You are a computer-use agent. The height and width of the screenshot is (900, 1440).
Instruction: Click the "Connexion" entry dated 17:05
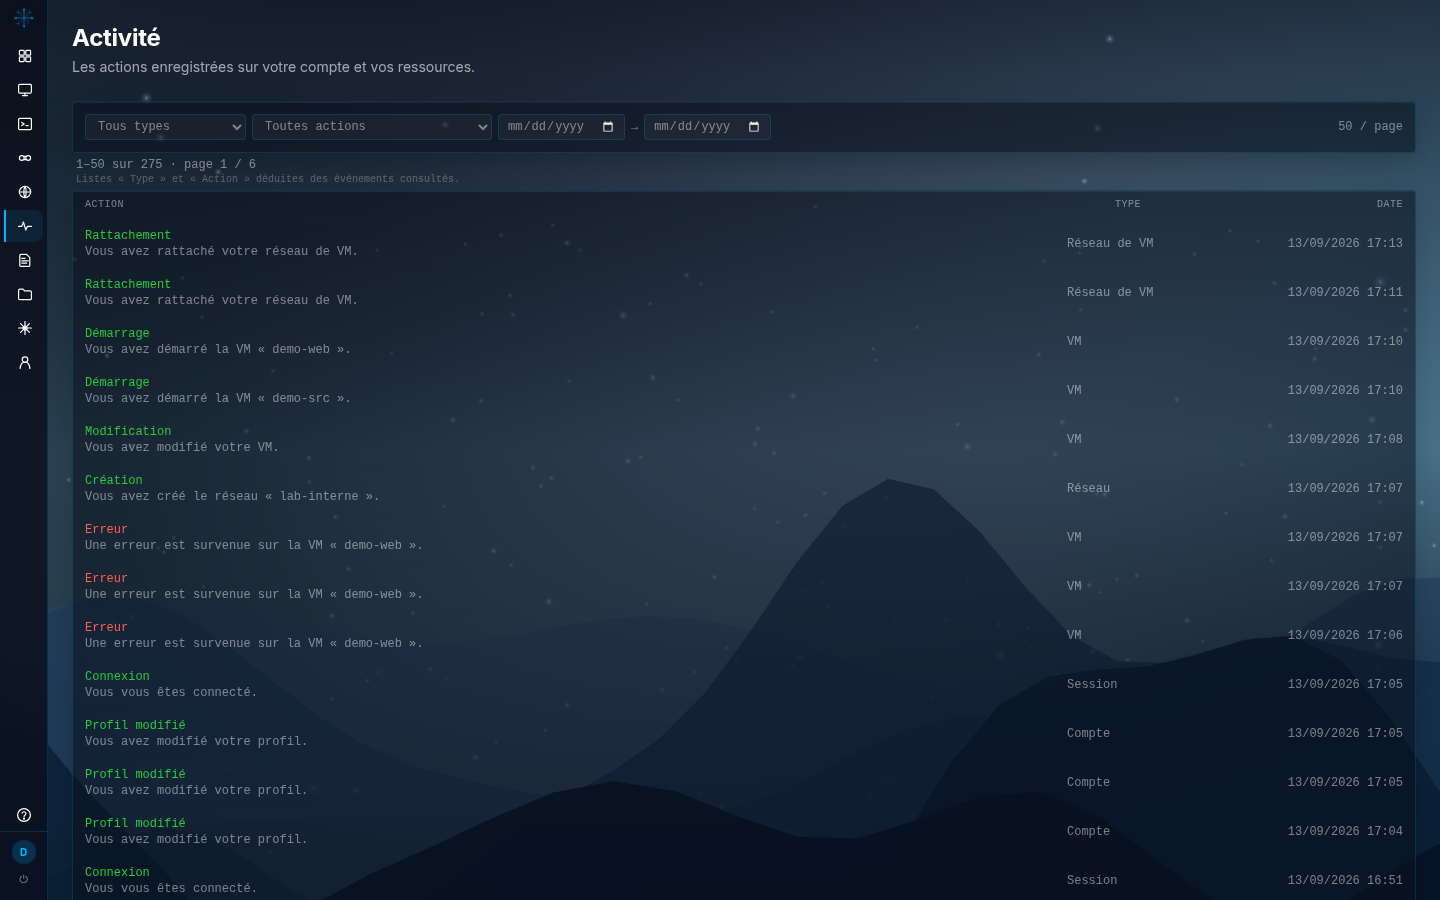744,684
